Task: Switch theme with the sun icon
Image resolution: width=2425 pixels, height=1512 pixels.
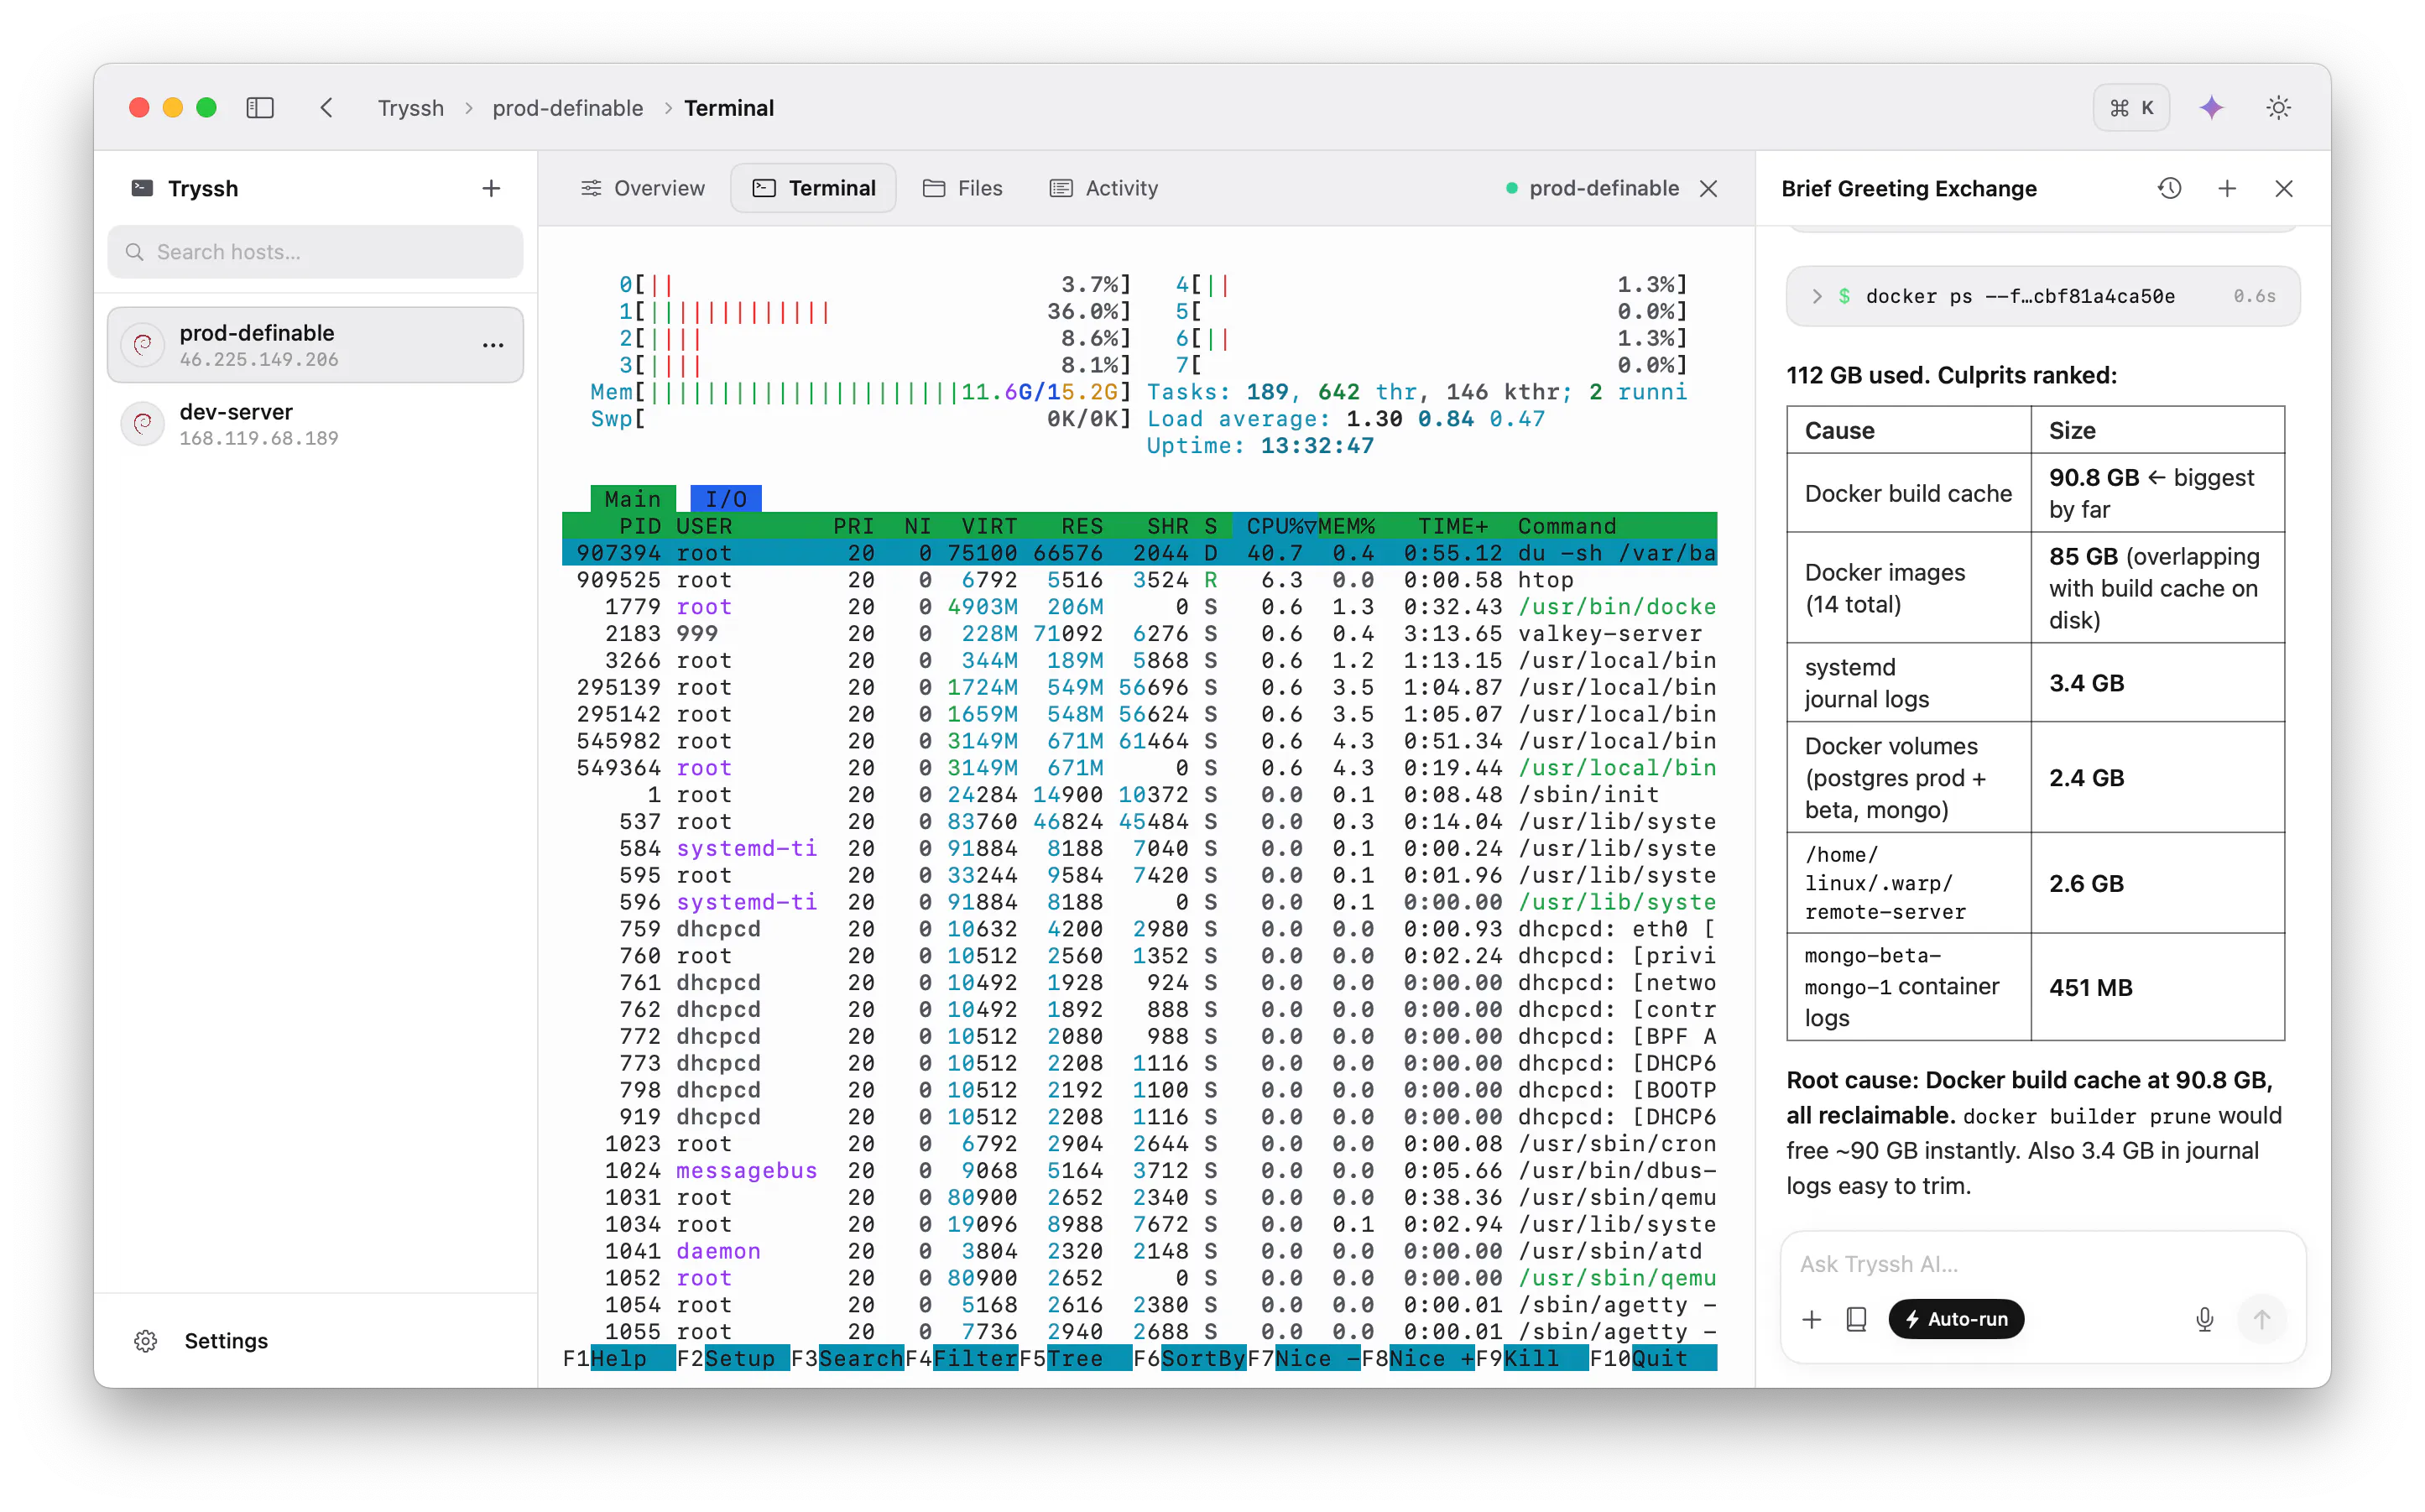Action: 2278,108
